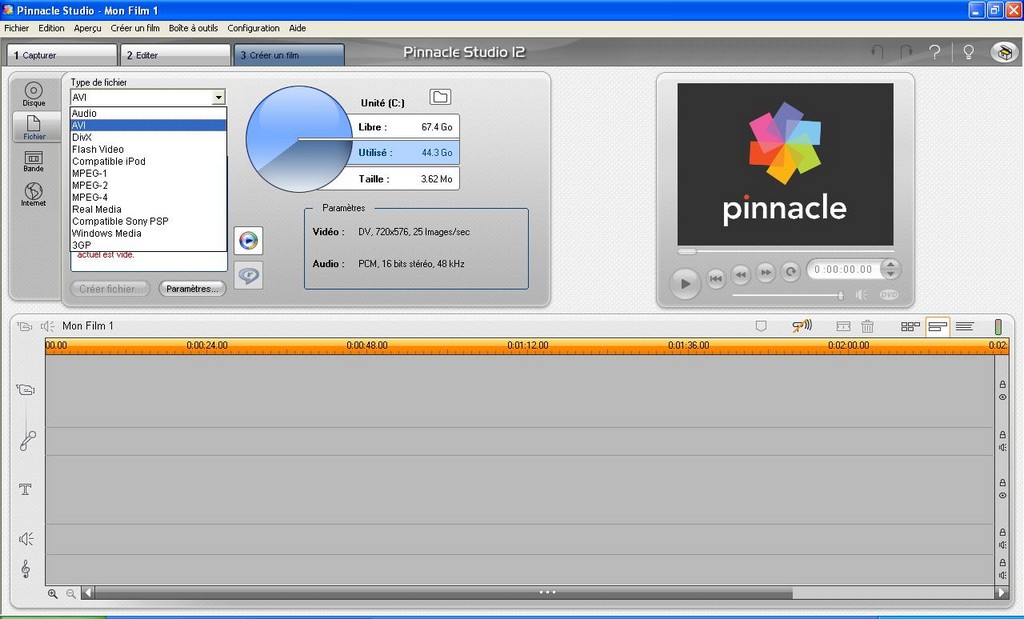Image resolution: width=1024 pixels, height=619 pixels.
Task: Choose DivX from file type list
Action: 148,138
